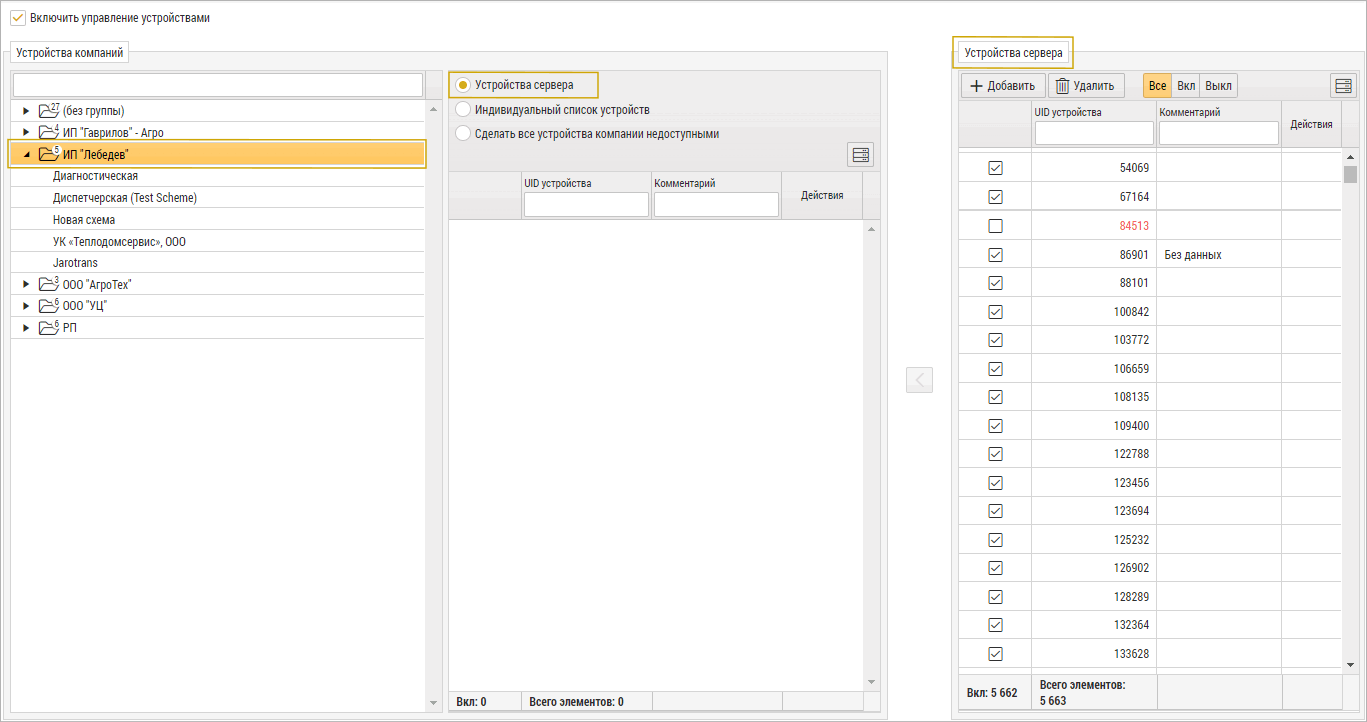The image size is (1367, 722).
Task: Sort by Комментарий header in server devices
Action: point(1190,112)
